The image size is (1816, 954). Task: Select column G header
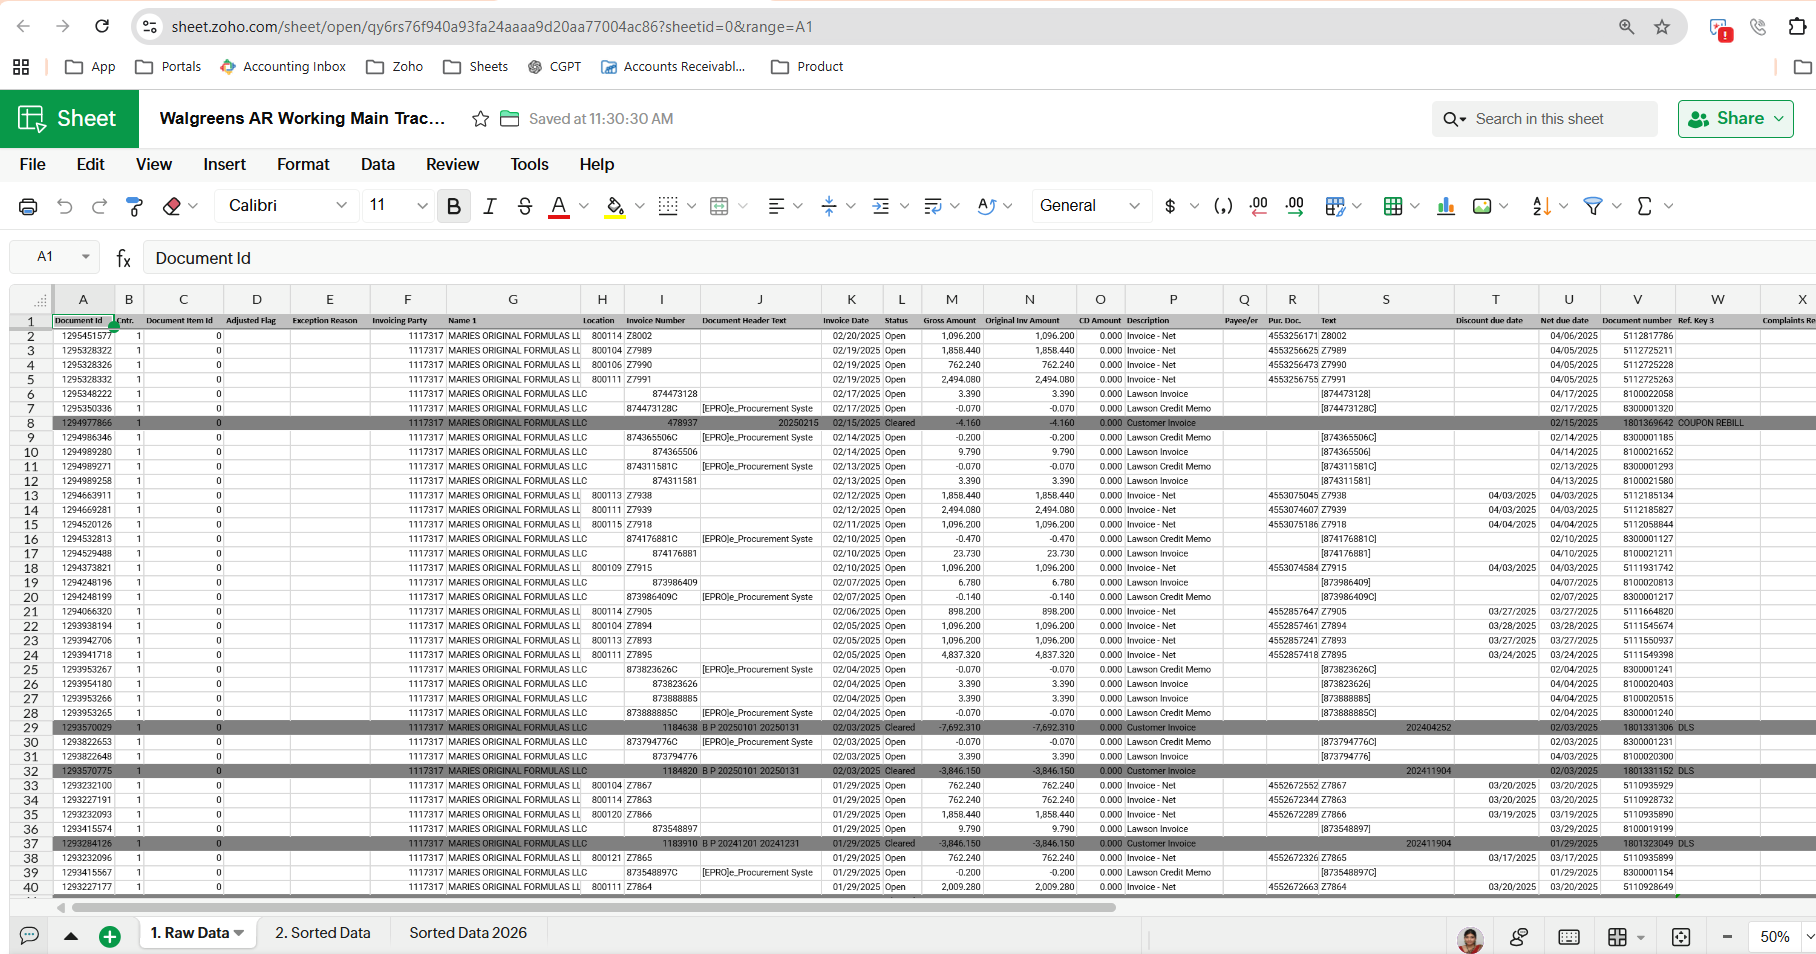pos(513,299)
